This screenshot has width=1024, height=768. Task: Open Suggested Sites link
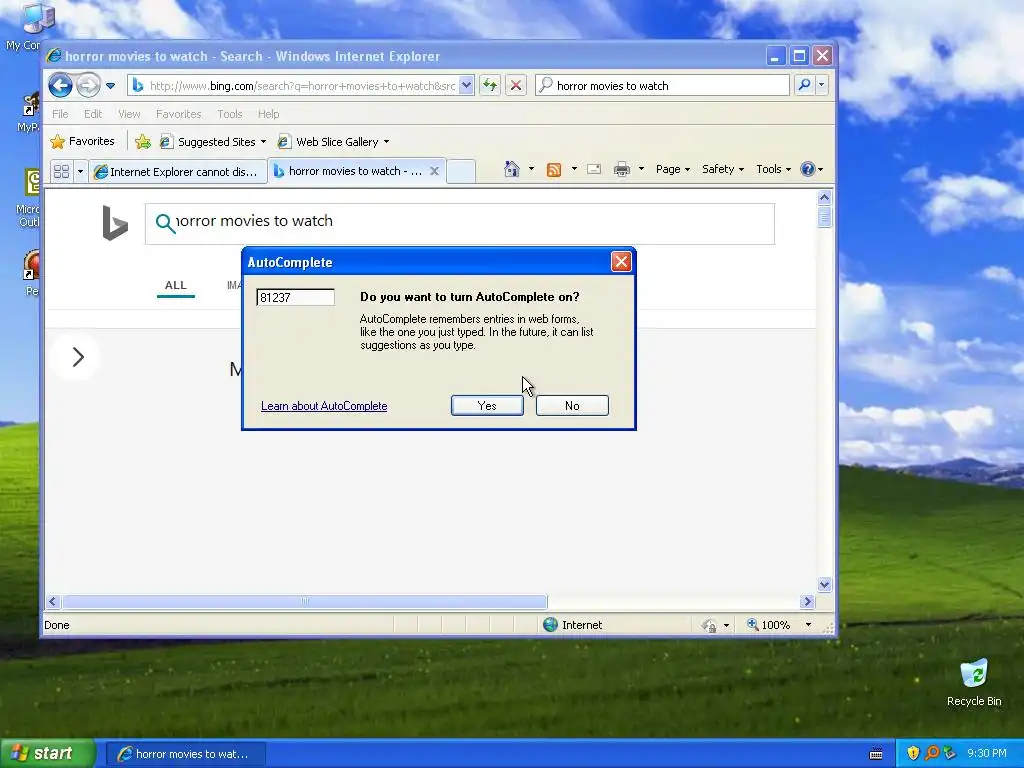pos(213,142)
